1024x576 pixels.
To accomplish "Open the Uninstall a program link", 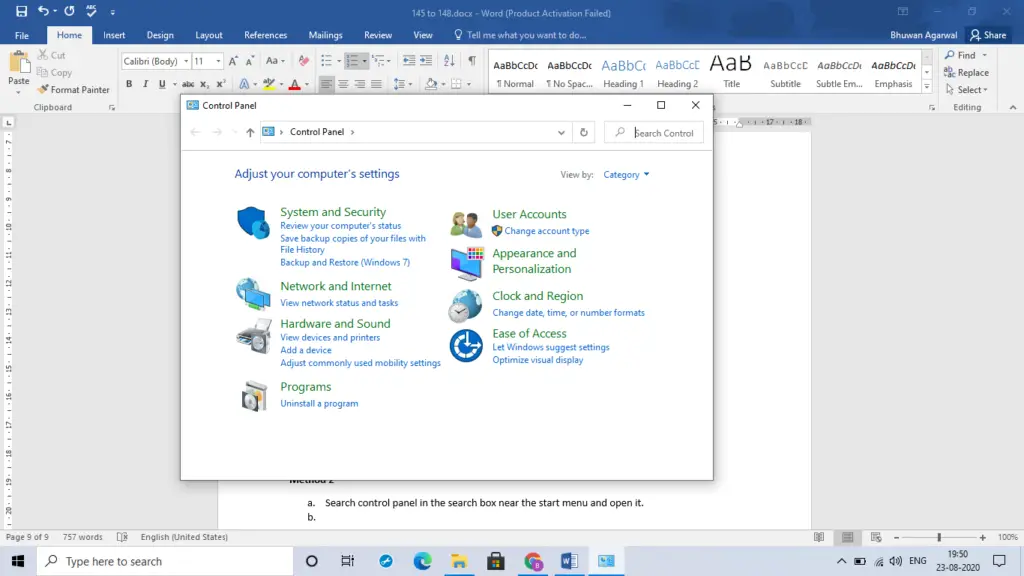I will point(319,404).
